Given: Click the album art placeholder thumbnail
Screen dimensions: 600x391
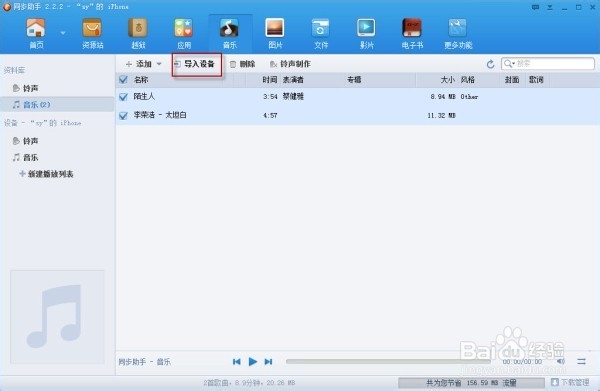Looking at the screenshot, I should pos(57,317).
